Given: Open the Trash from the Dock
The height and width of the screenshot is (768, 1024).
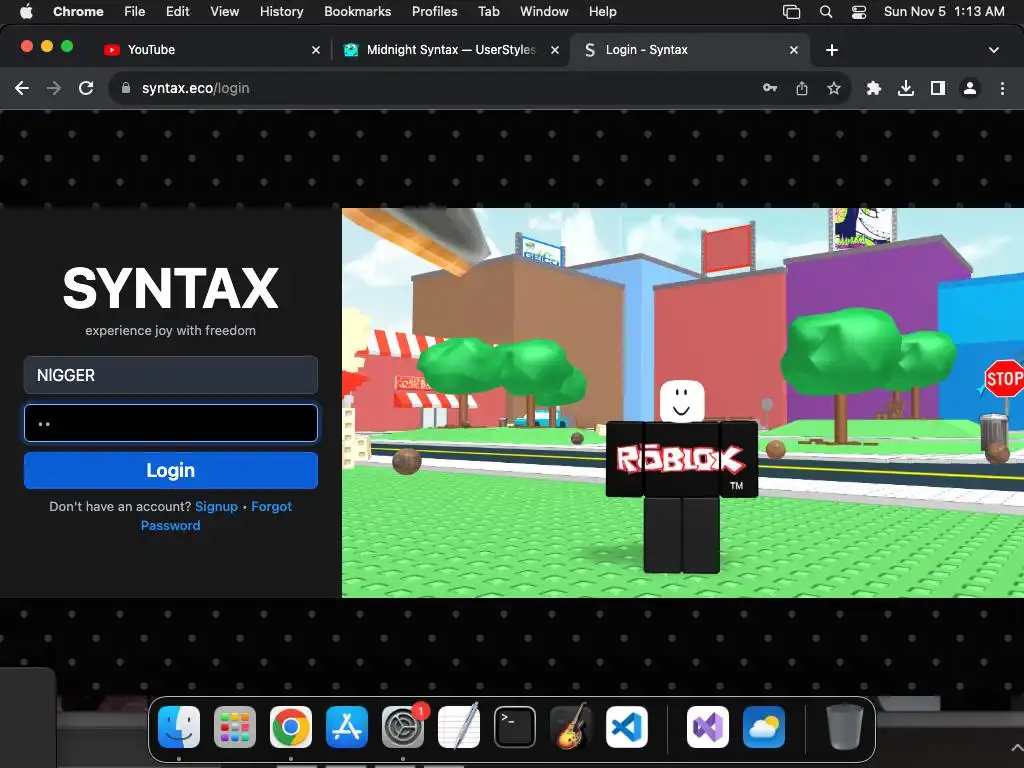Looking at the screenshot, I should coord(845,727).
